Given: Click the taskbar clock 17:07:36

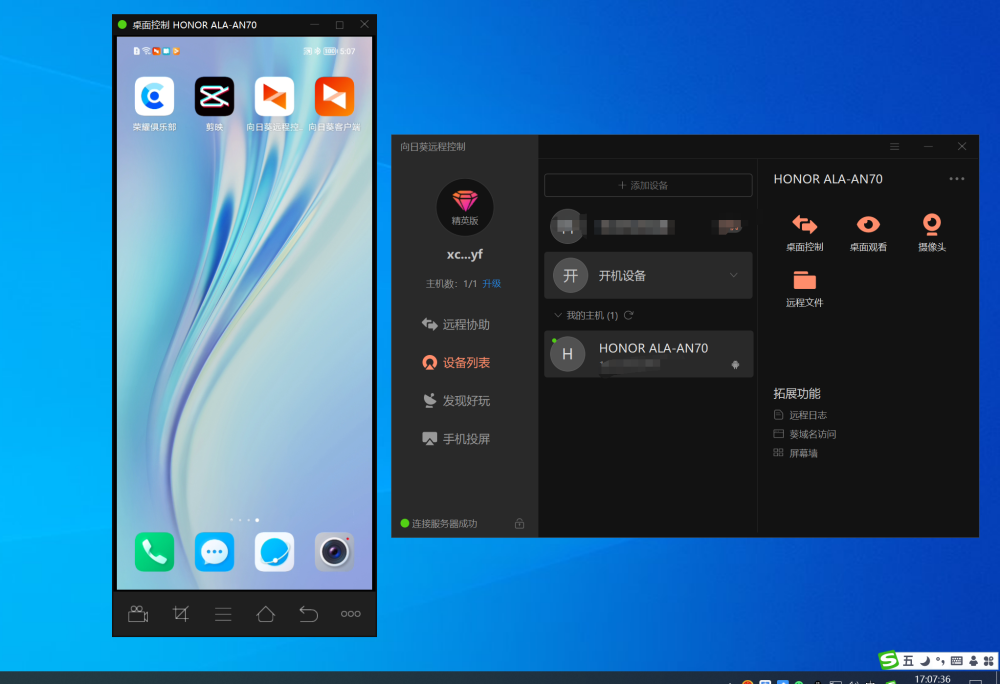Looking at the screenshot, I should click(x=932, y=679).
